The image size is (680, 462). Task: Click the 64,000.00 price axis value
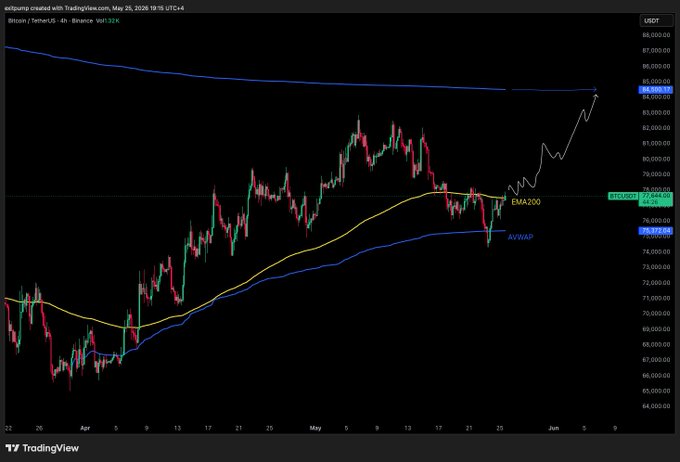[x=656, y=406]
